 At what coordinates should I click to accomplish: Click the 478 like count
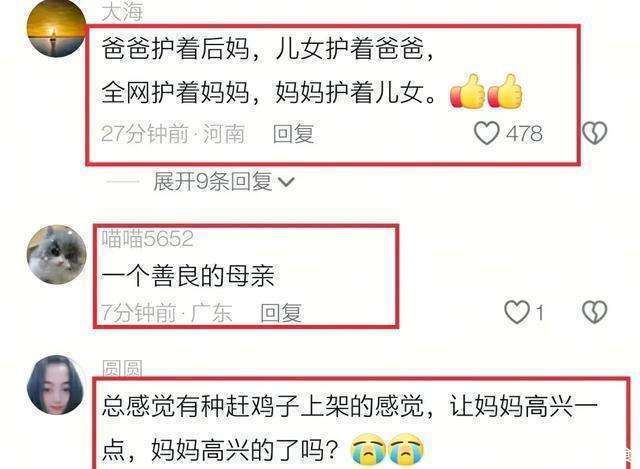pyautogui.click(x=524, y=133)
